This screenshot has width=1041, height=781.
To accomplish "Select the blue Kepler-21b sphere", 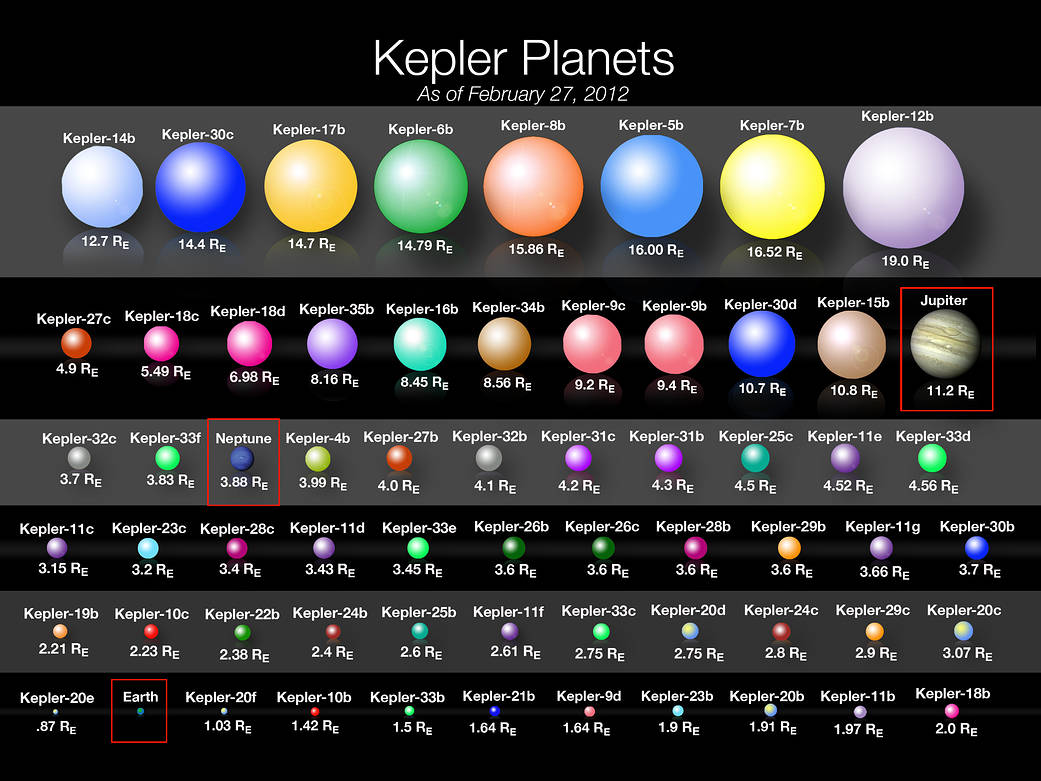I will [495, 711].
